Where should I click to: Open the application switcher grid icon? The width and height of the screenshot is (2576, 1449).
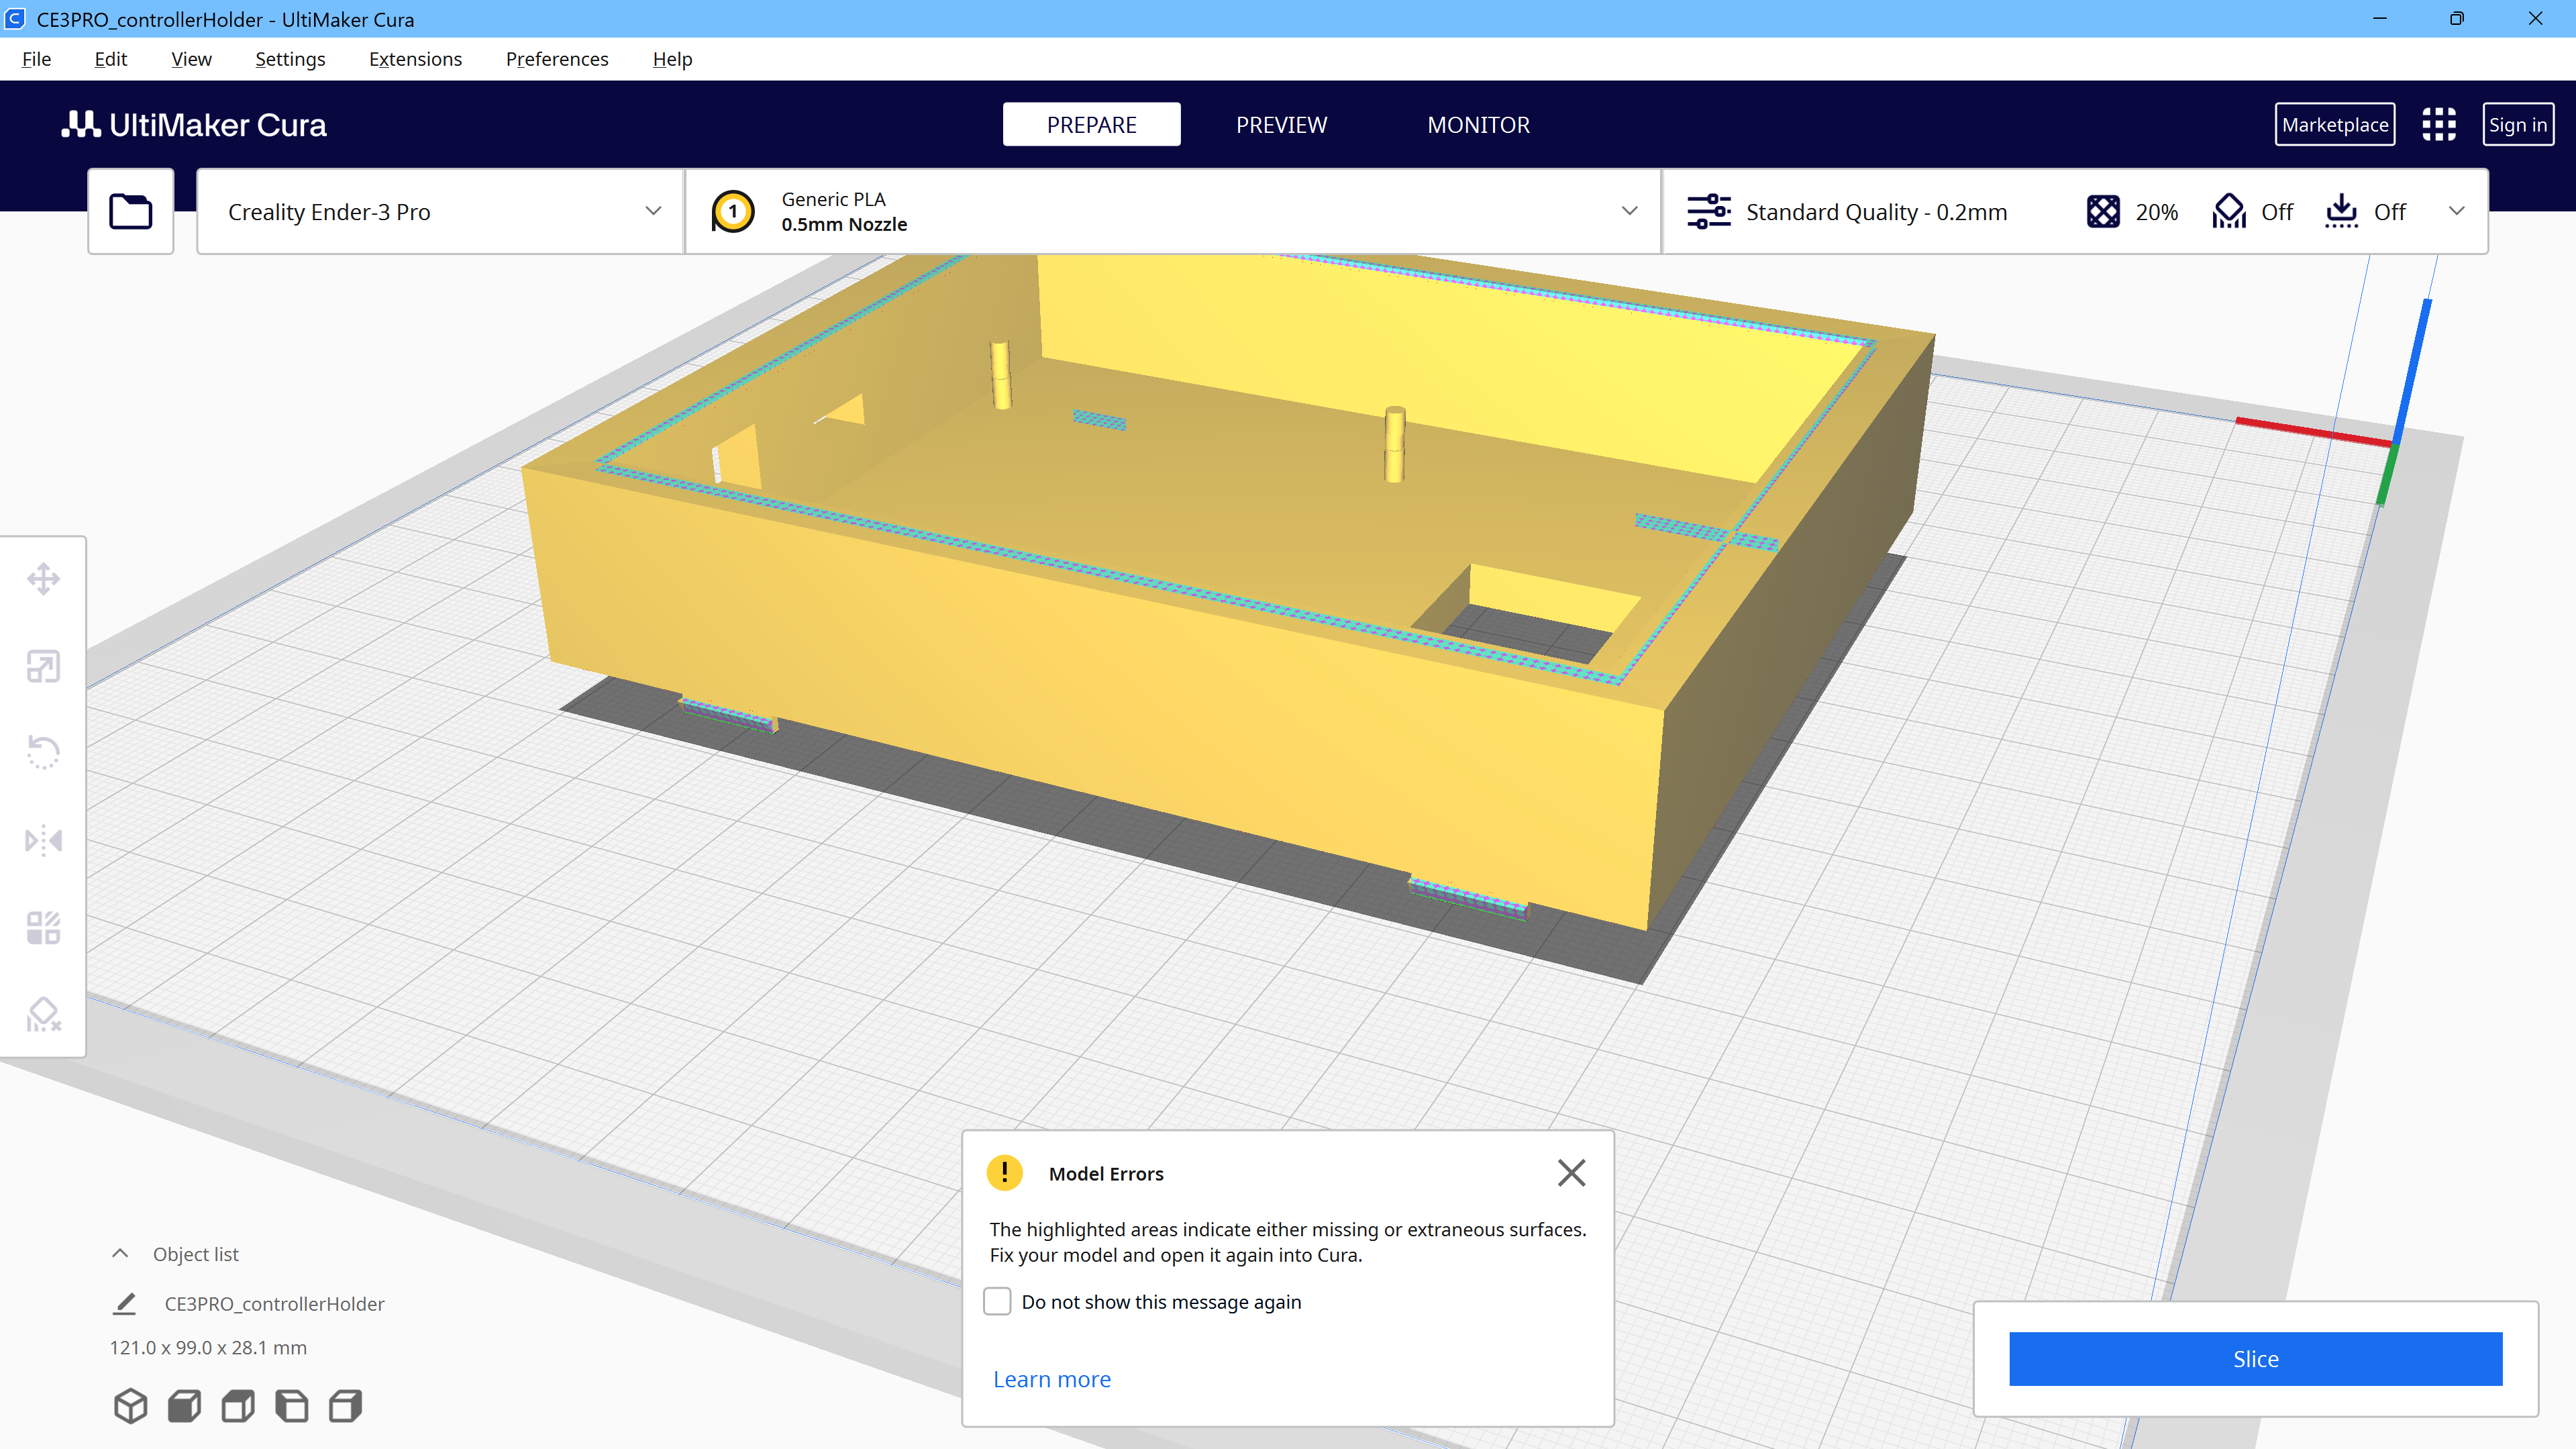(2438, 124)
